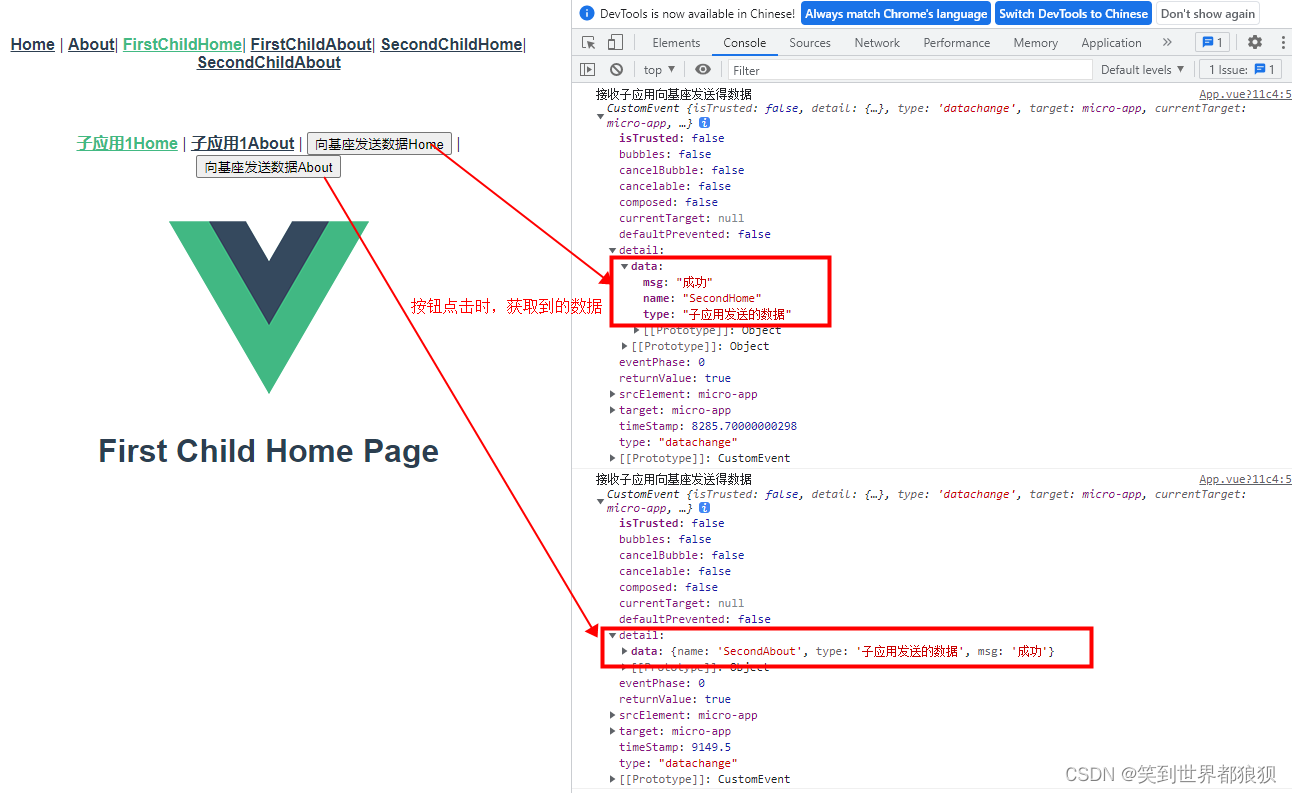Open the Default levels dropdown

point(1142,70)
